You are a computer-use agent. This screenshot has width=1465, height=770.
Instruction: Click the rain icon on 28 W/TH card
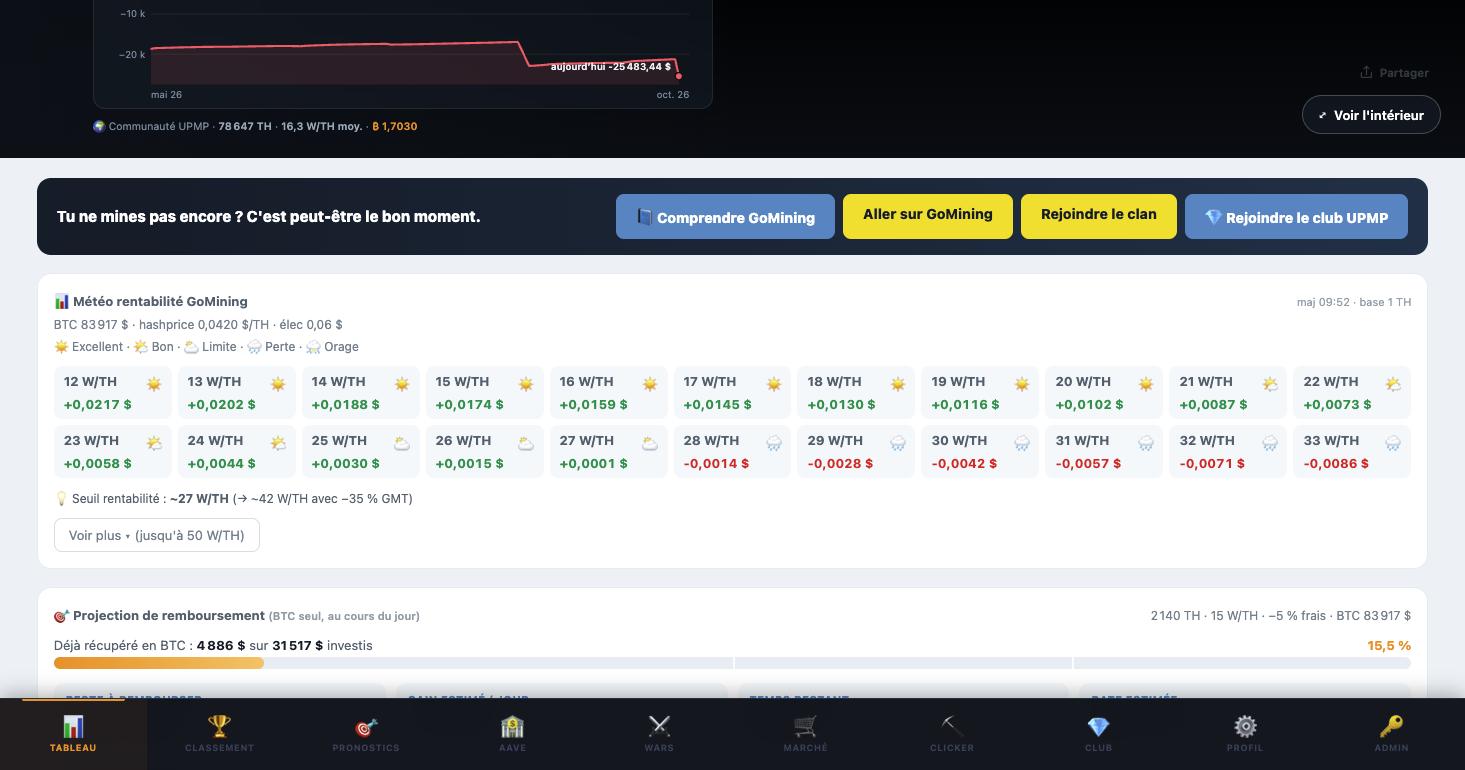[774, 443]
